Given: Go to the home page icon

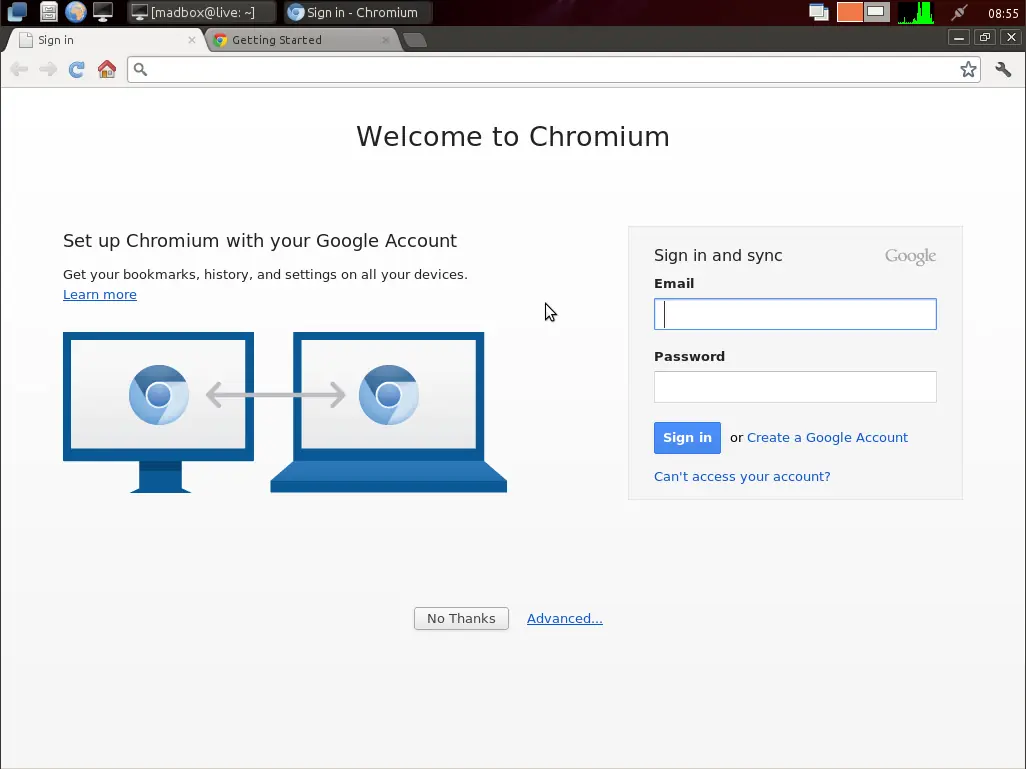Looking at the screenshot, I should pyautogui.click(x=107, y=69).
